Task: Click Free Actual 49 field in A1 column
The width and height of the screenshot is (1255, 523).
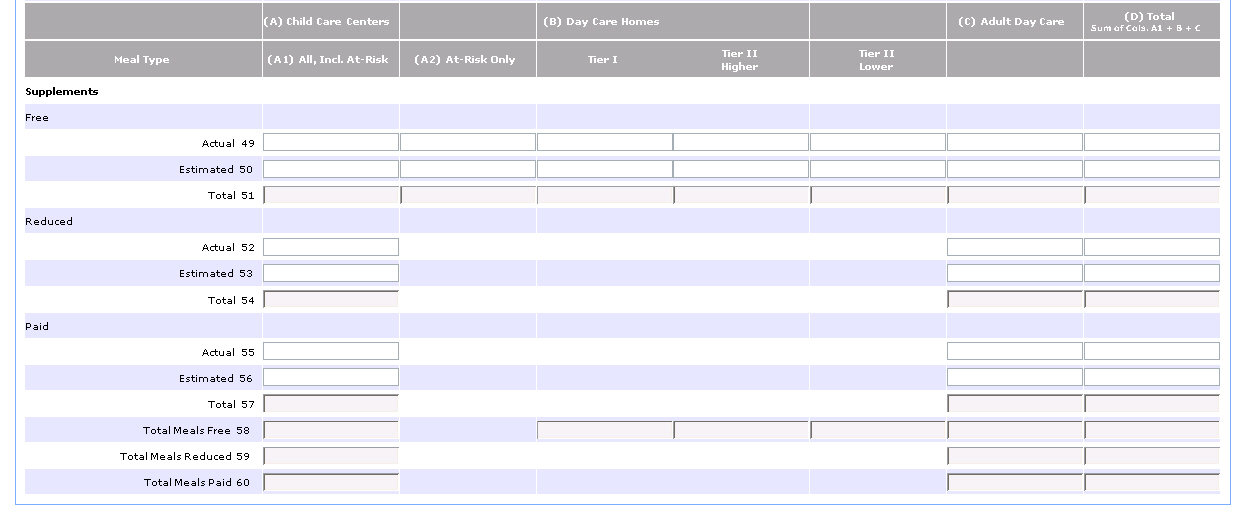Action: coord(331,143)
